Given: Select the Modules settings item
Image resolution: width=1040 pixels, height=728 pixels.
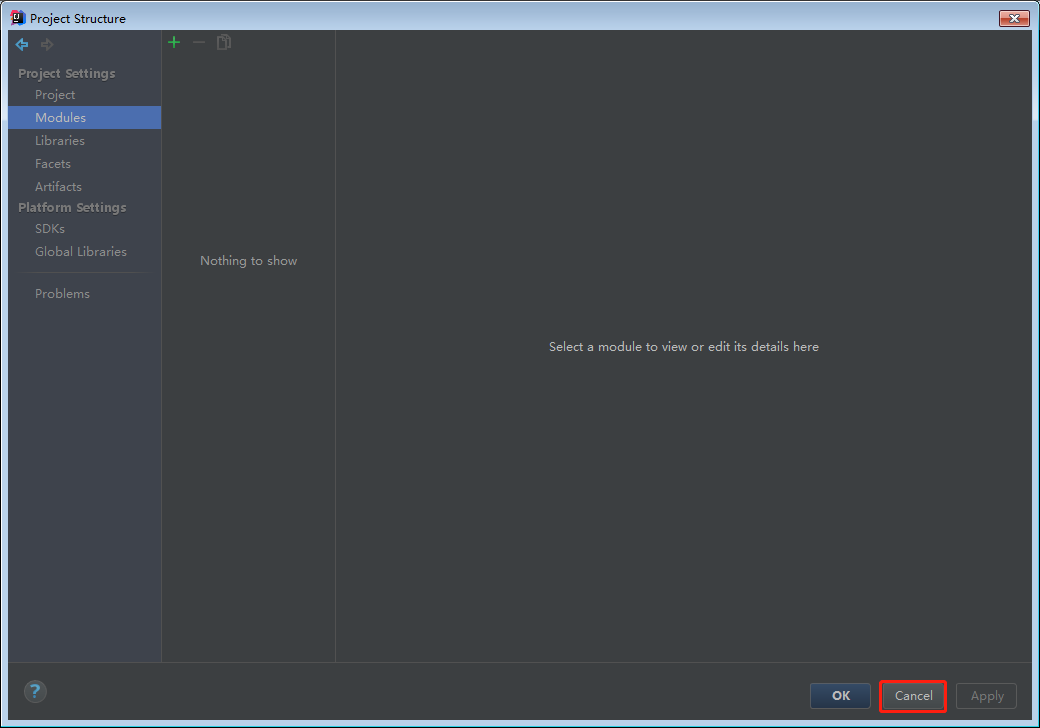Looking at the screenshot, I should point(60,118).
